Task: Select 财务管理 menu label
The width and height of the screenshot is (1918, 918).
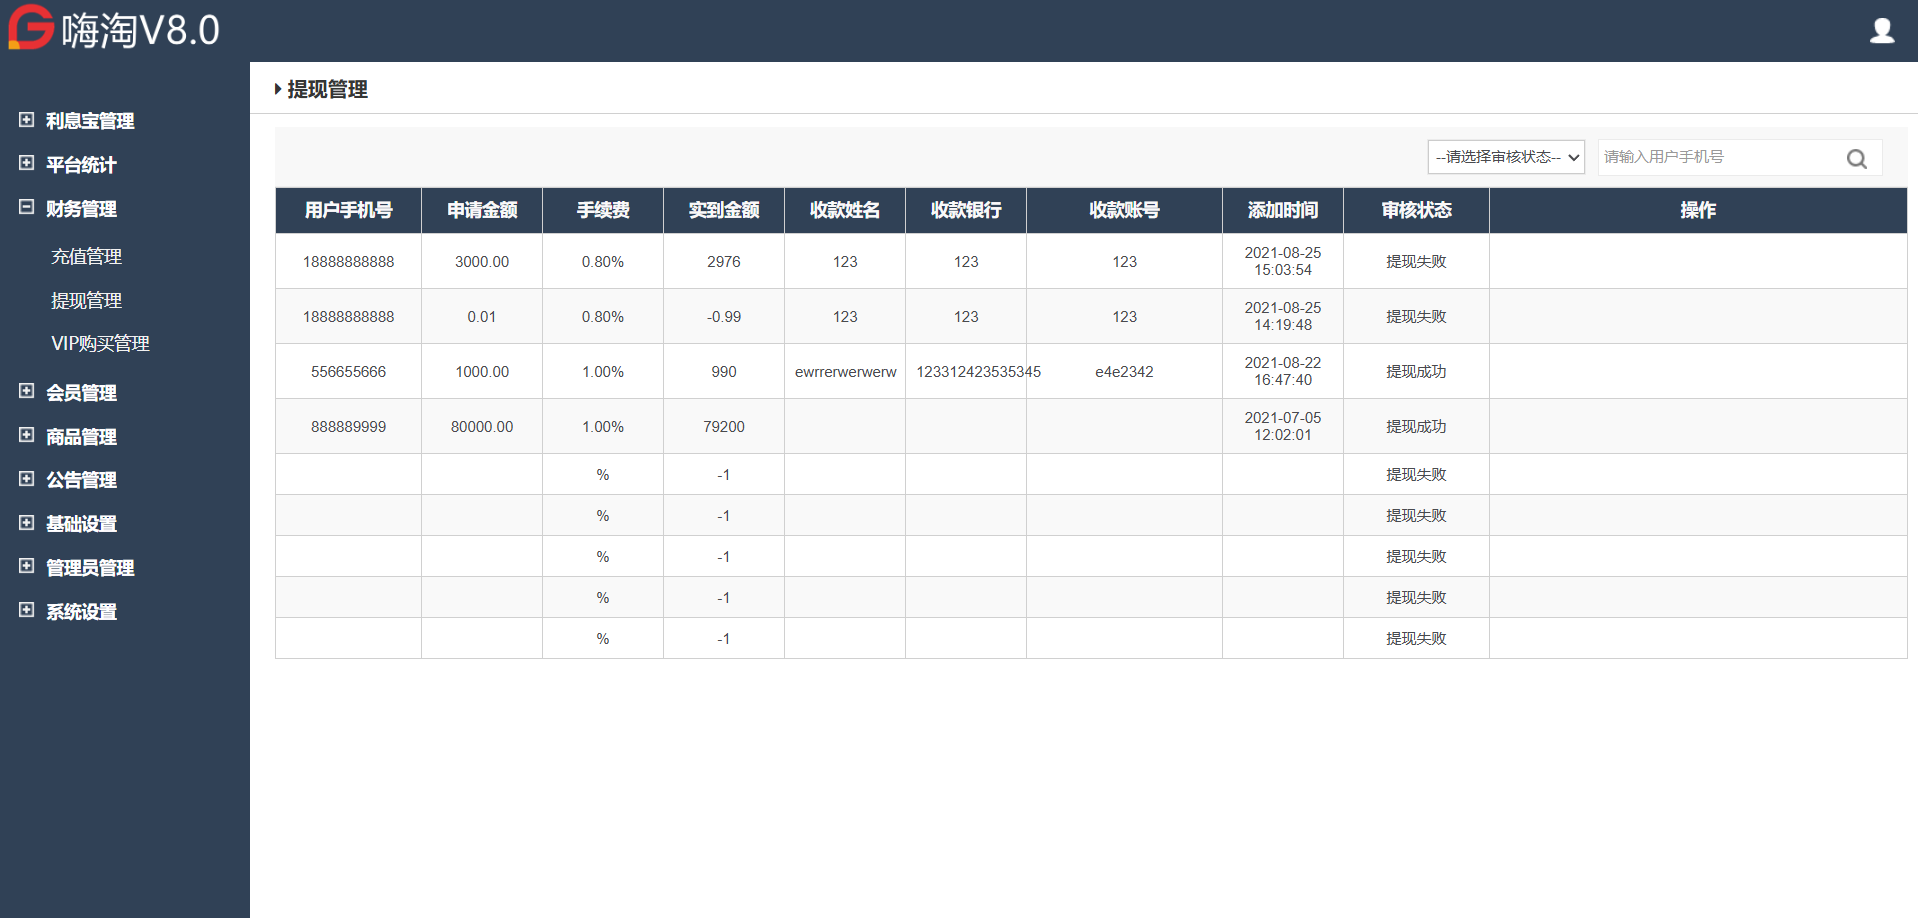Action: click(x=81, y=209)
